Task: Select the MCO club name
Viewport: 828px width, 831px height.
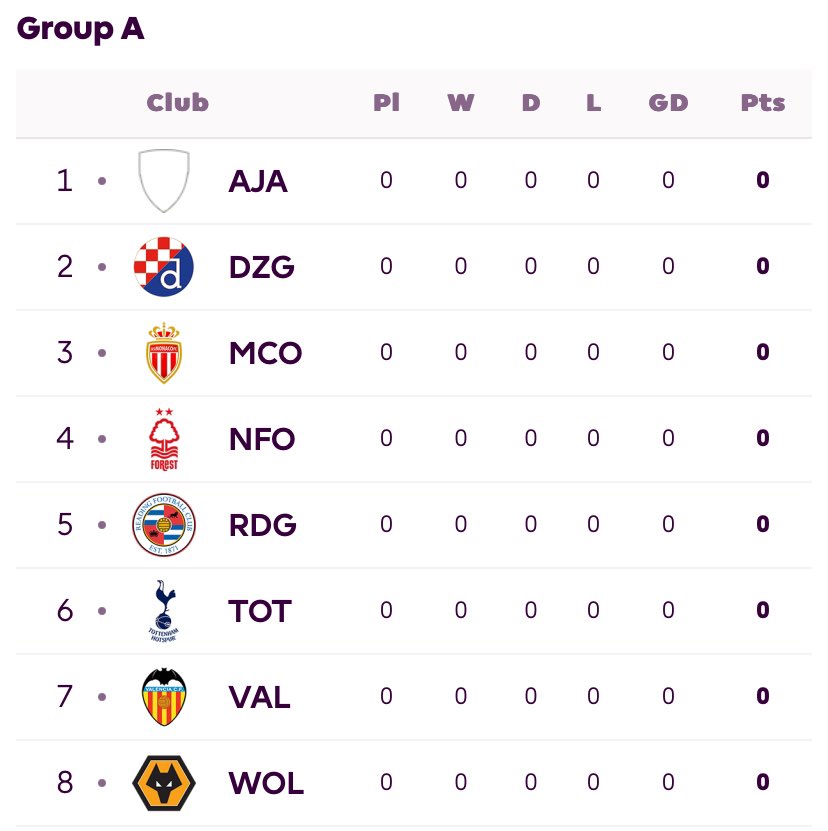Action: point(266,353)
